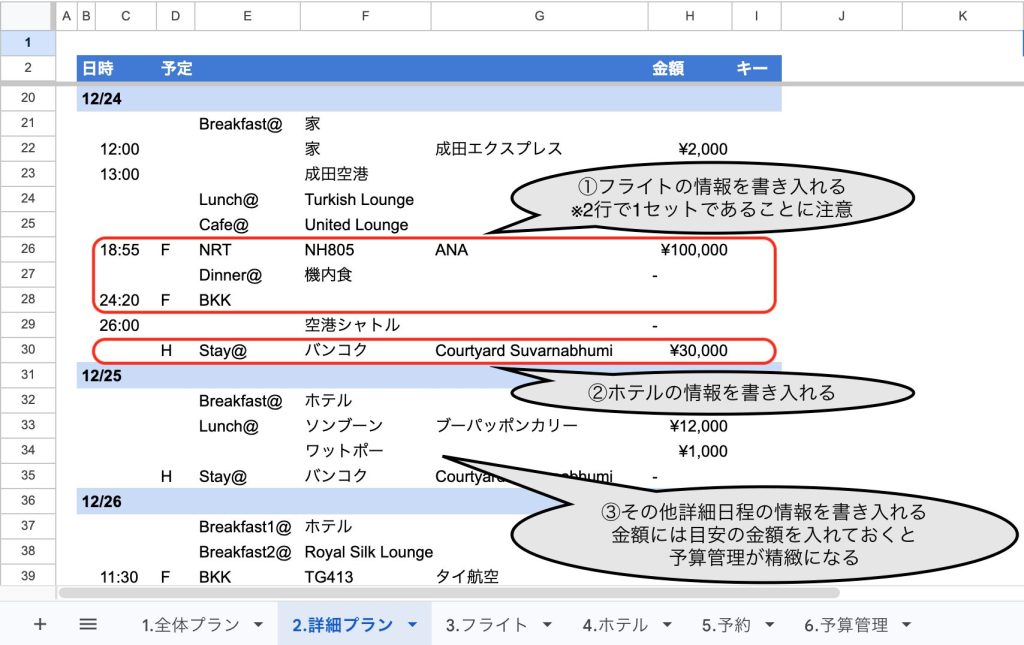The image size is (1024, 645).
Task: Switch to the 1.全体プラン sheet tab
Action: tap(190, 625)
